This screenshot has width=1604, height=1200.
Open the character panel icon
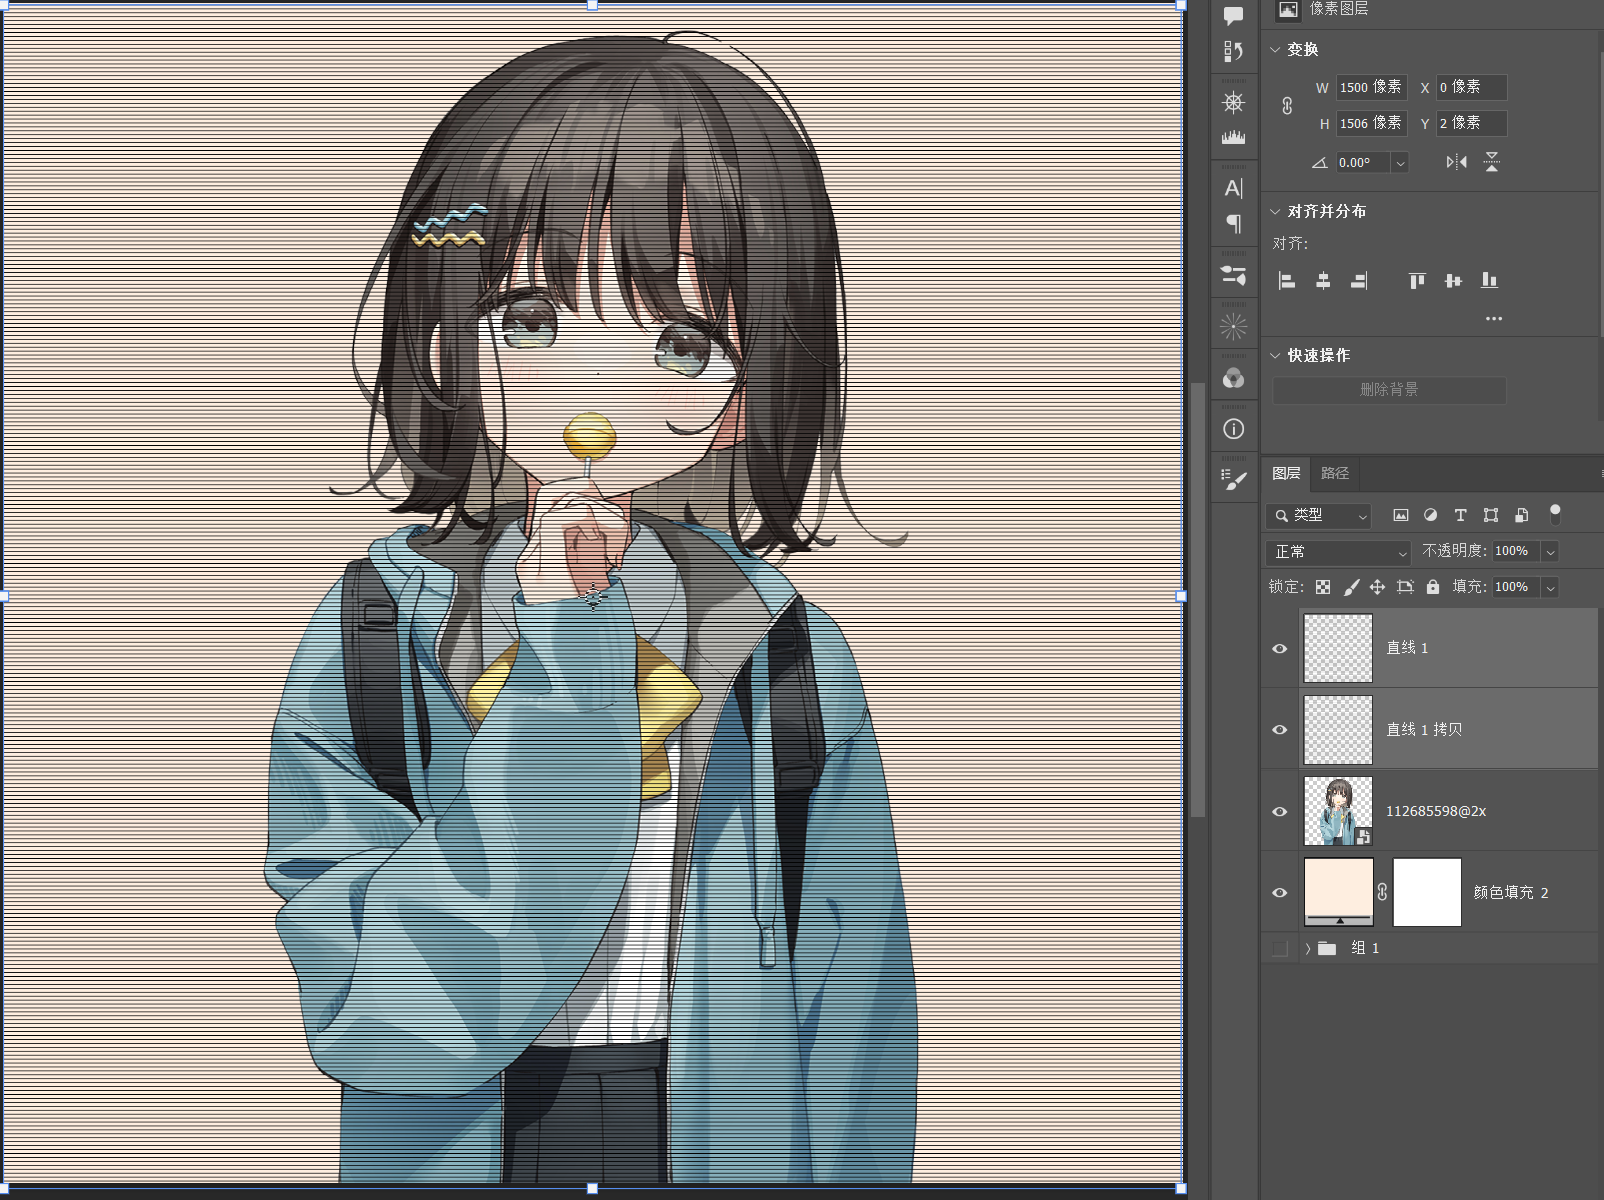(x=1234, y=187)
